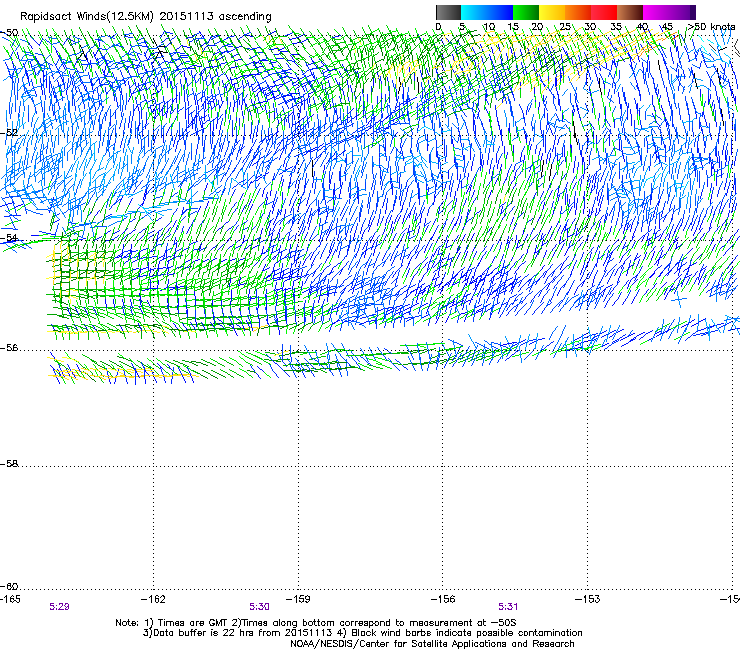Click the plot title 'Rapidscat Winds(12.5KM) 20151113 ascending'
The image size is (740, 650).
tap(146, 17)
